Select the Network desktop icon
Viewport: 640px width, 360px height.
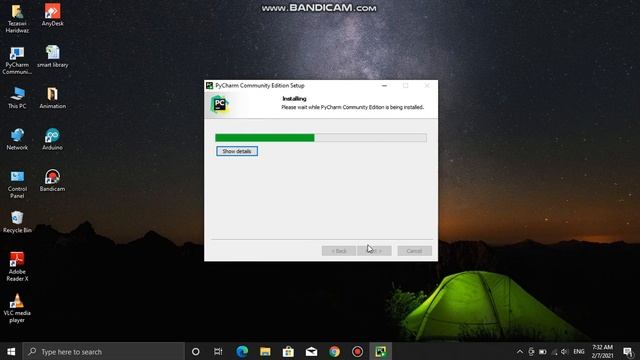point(17,139)
